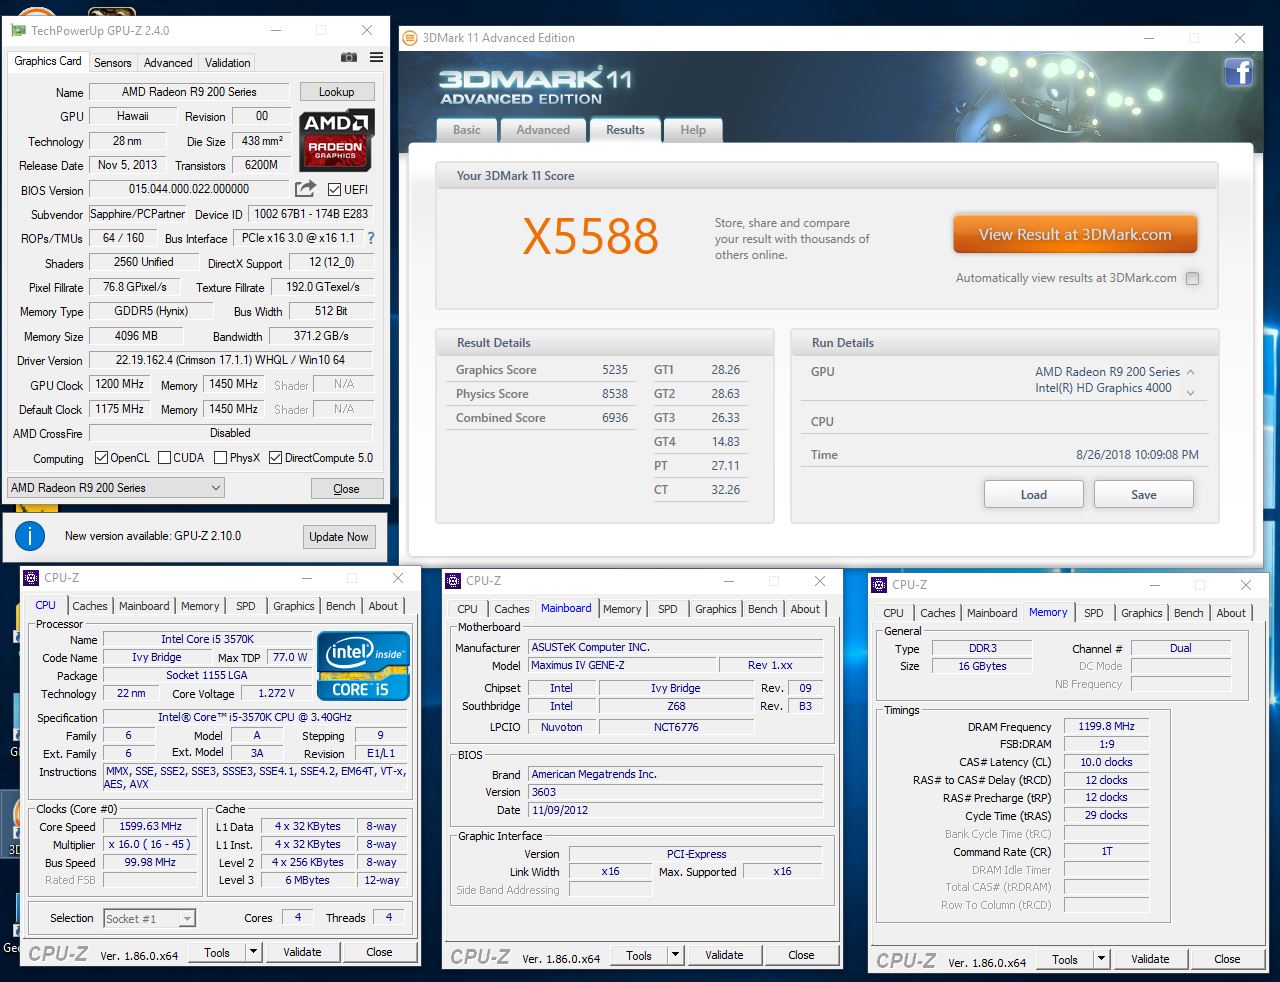Image resolution: width=1280 pixels, height=982 pixels.
Task: Switch to GPU-Z Advanced tab
Action: [168, 62]
